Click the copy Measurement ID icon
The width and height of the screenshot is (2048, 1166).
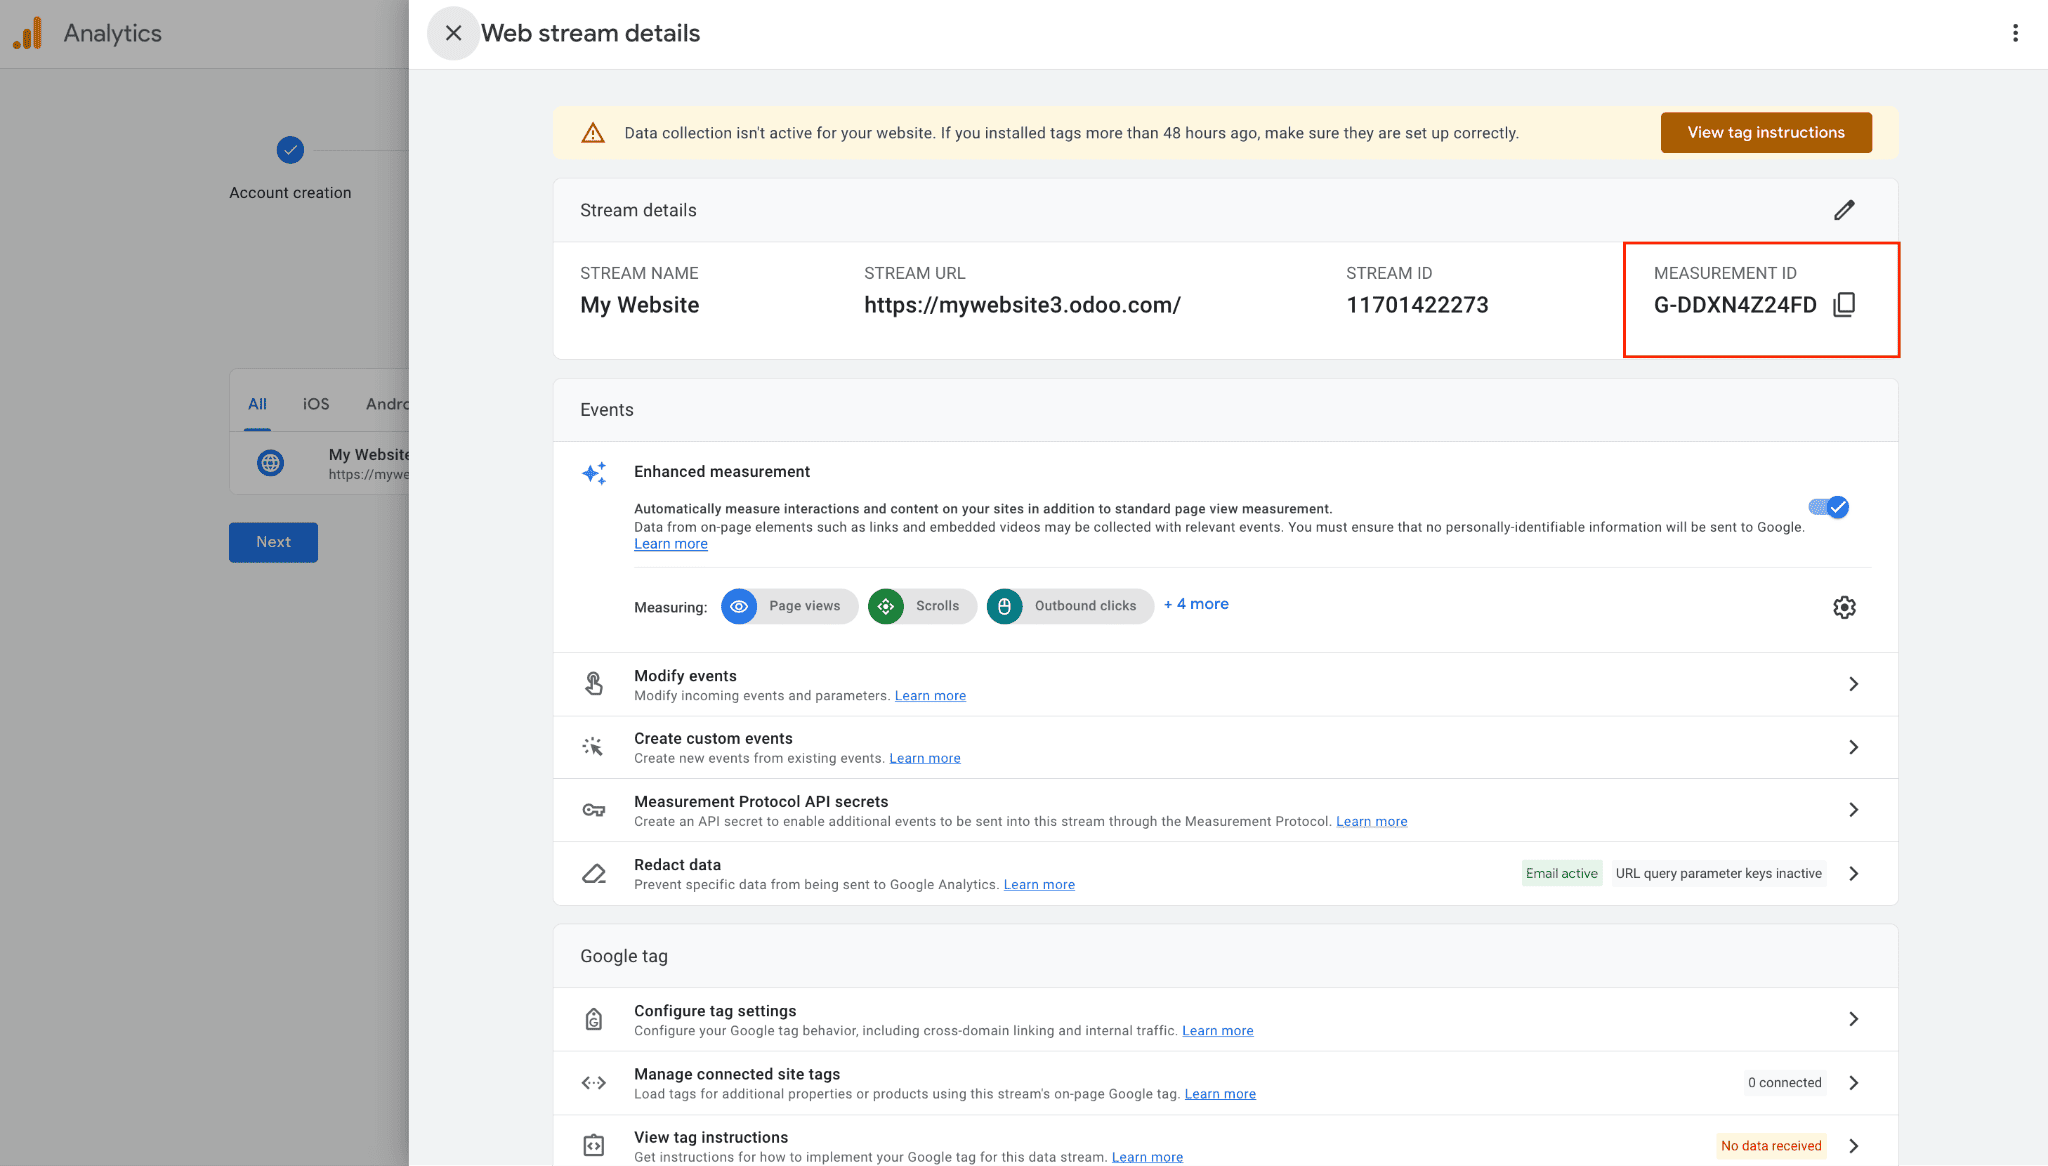point(1845,305)
